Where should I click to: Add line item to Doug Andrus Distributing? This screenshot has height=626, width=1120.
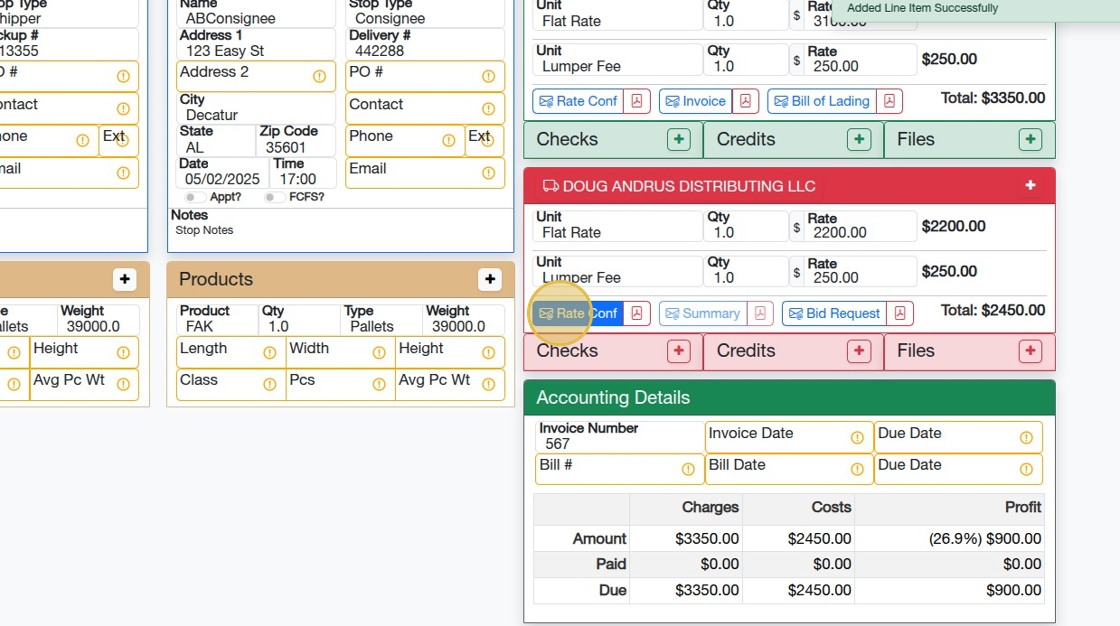pyautogui.click(x=1030, y=186)
